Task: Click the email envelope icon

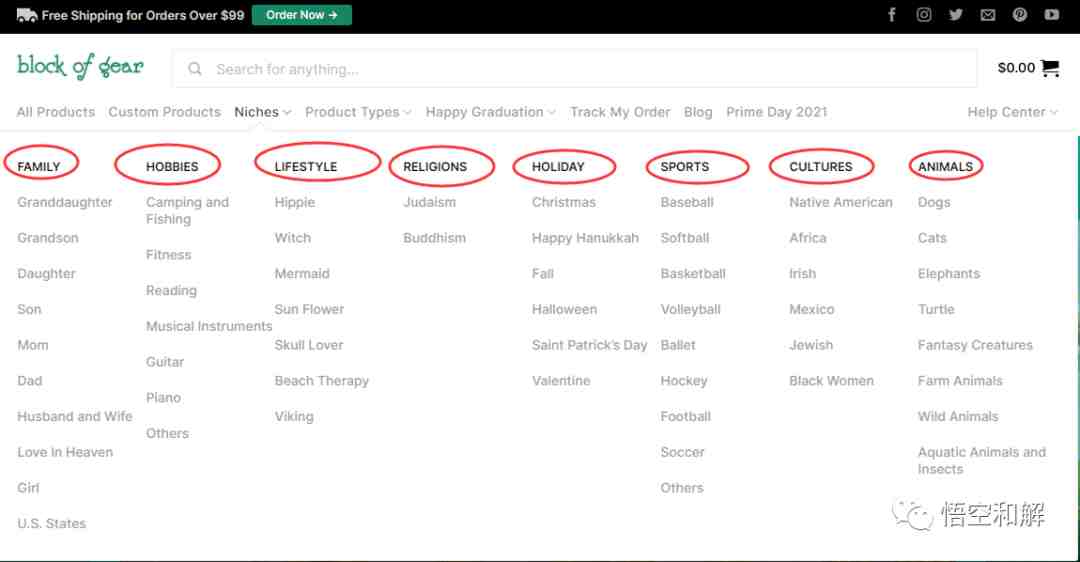Action: [x=988, y=15]
